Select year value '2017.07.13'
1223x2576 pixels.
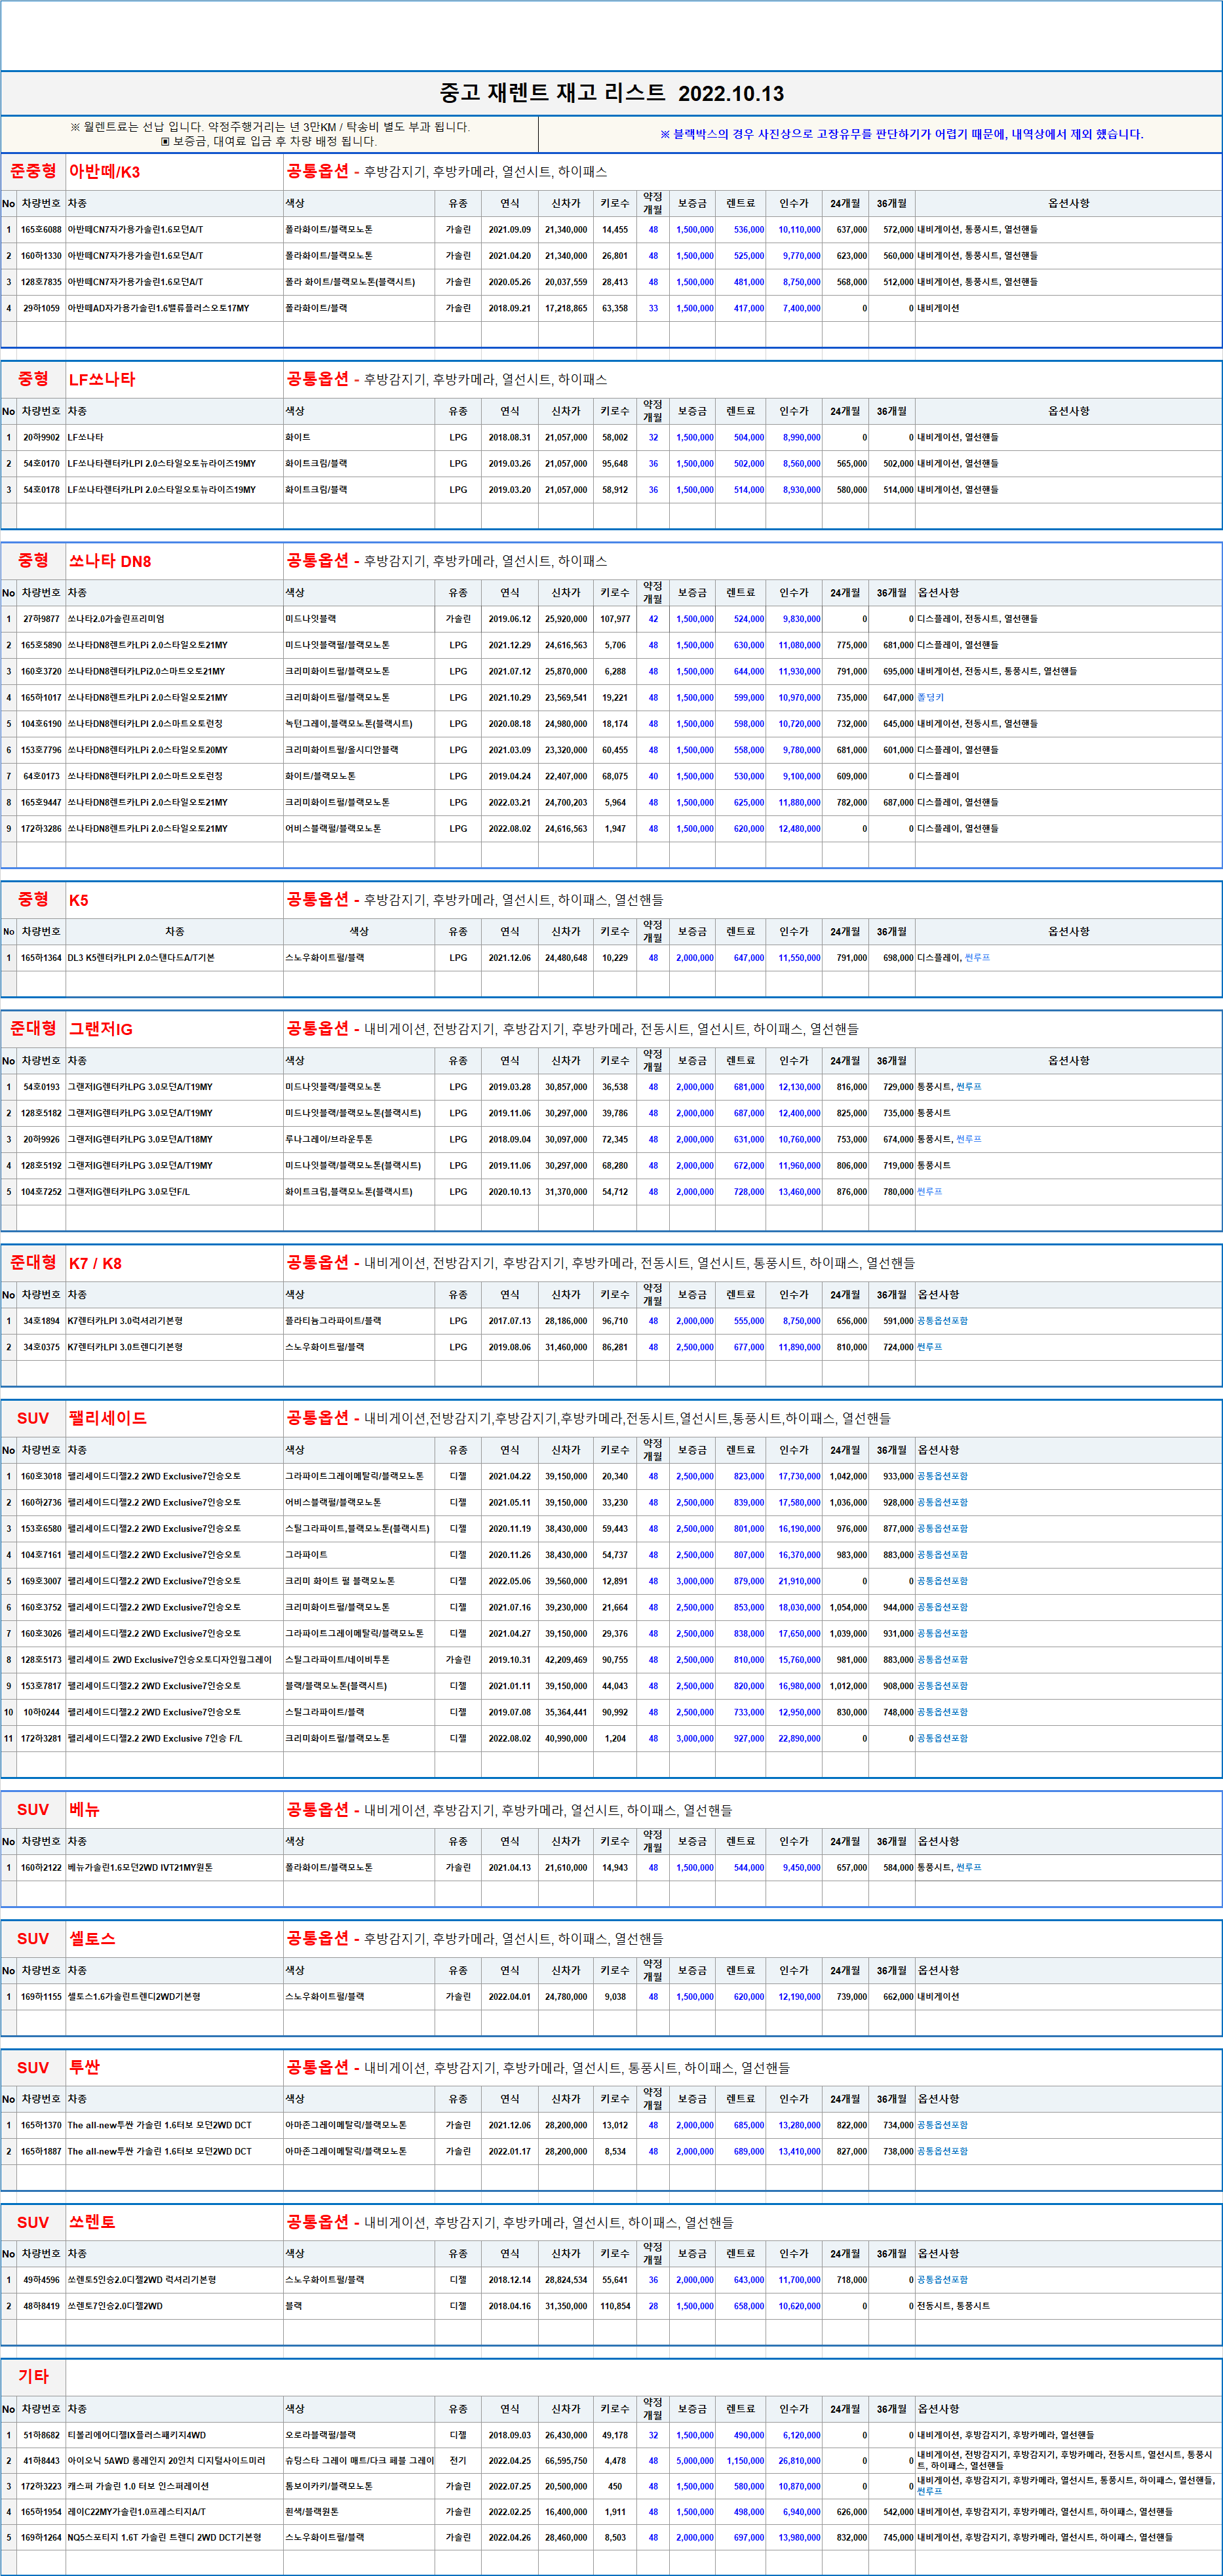(510, 1321)
